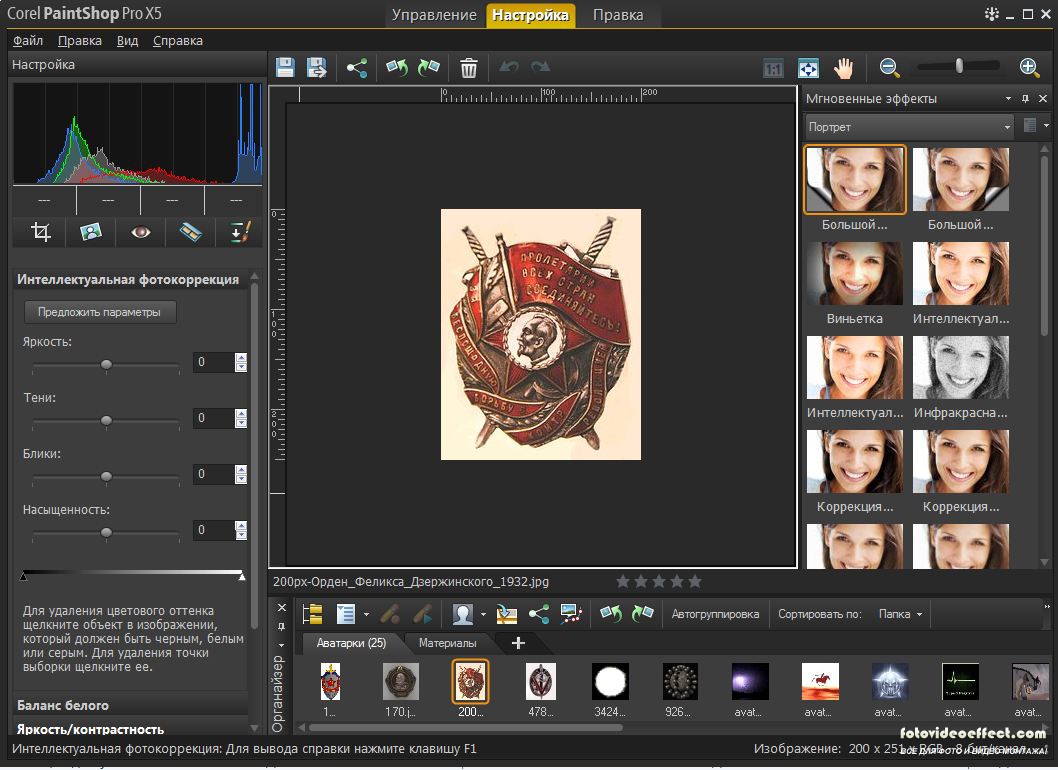Open the Share icon in top toolbar
Screen dimensions: 1058x770
click(x=356, y=67)
